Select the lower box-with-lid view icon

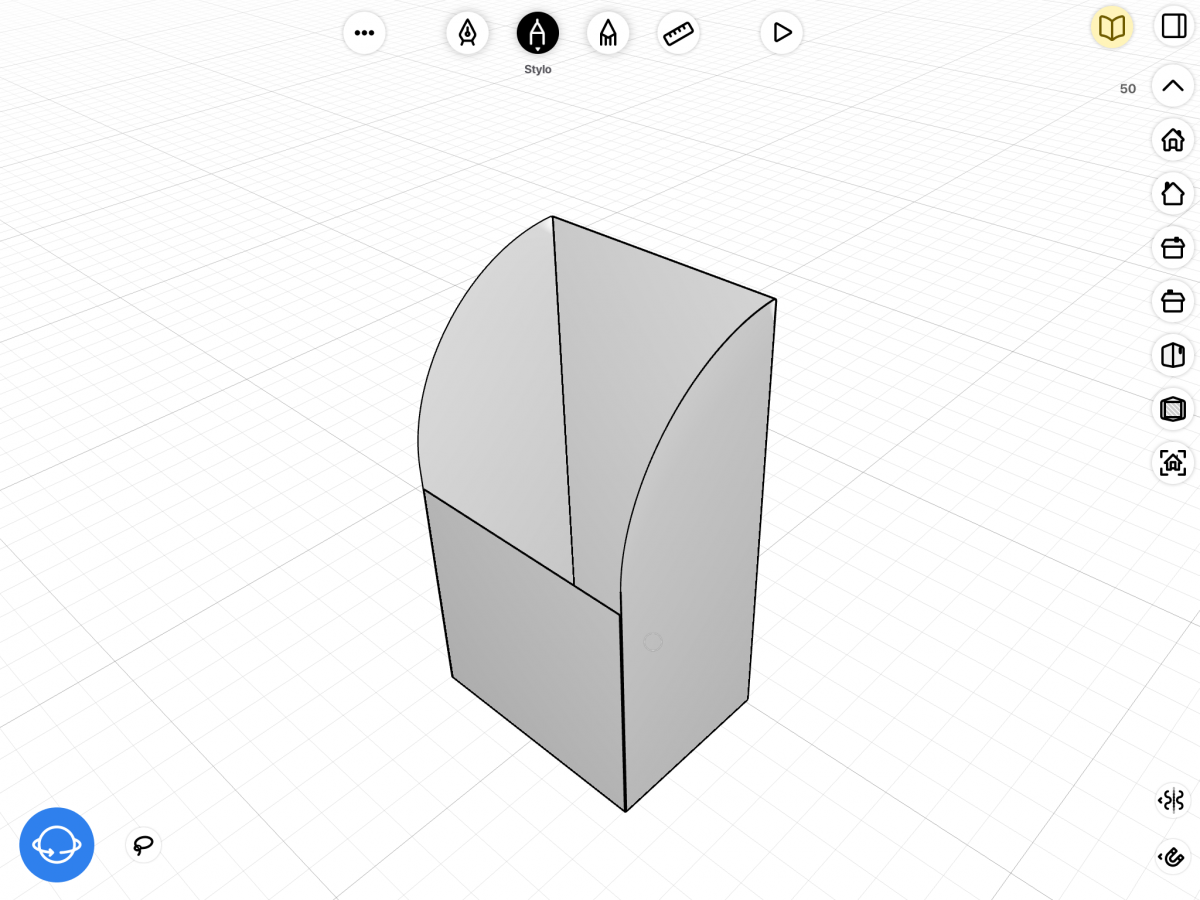1172,300
